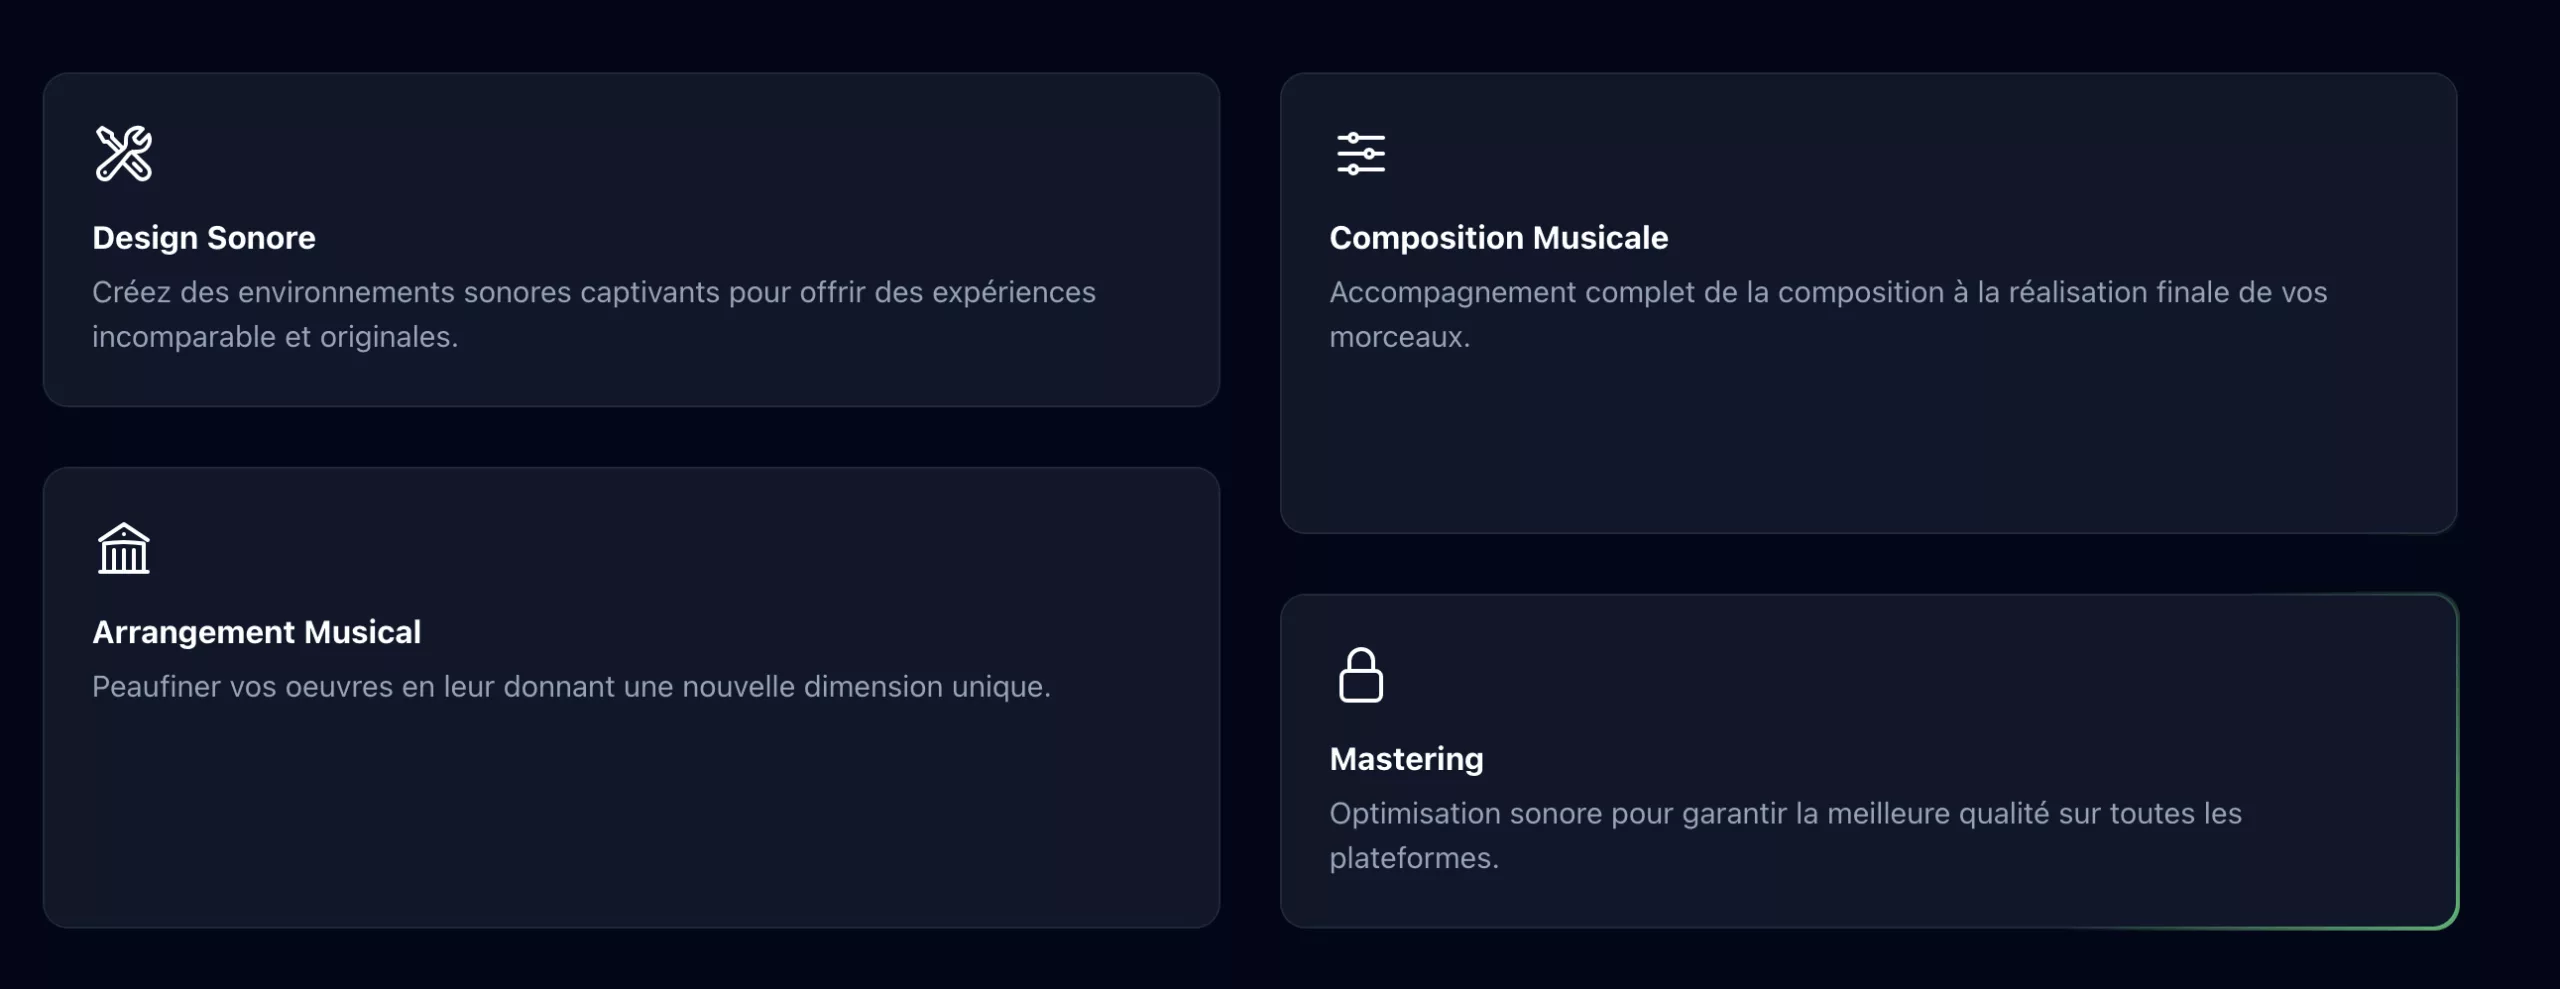
Task: Click empty area of Arrangement Musical card
Action: pos(630,820)
